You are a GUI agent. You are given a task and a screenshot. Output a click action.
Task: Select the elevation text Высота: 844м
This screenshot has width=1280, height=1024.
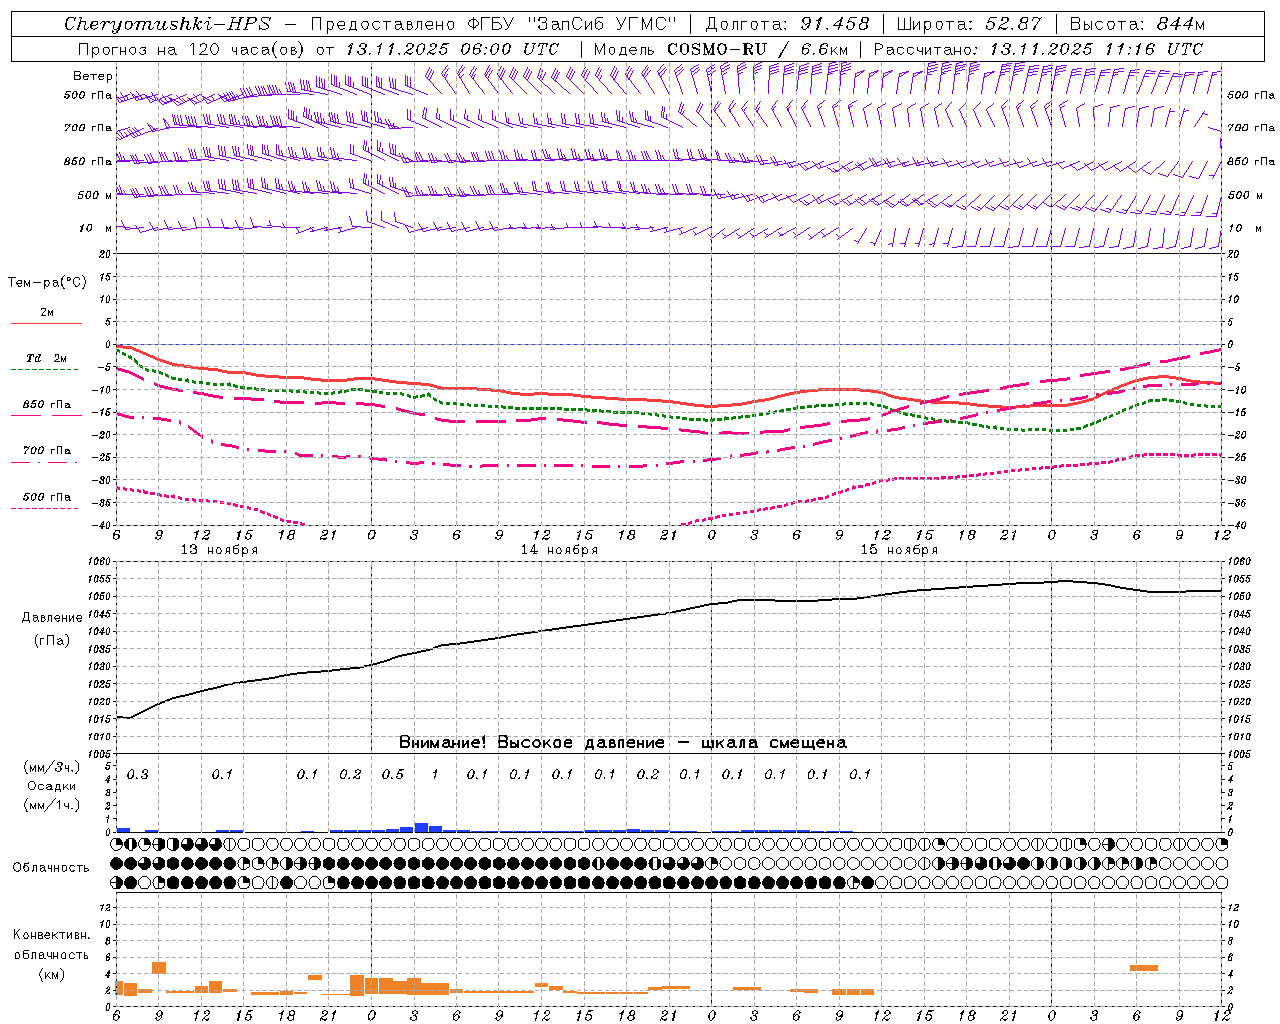[x=1137, y=24]
